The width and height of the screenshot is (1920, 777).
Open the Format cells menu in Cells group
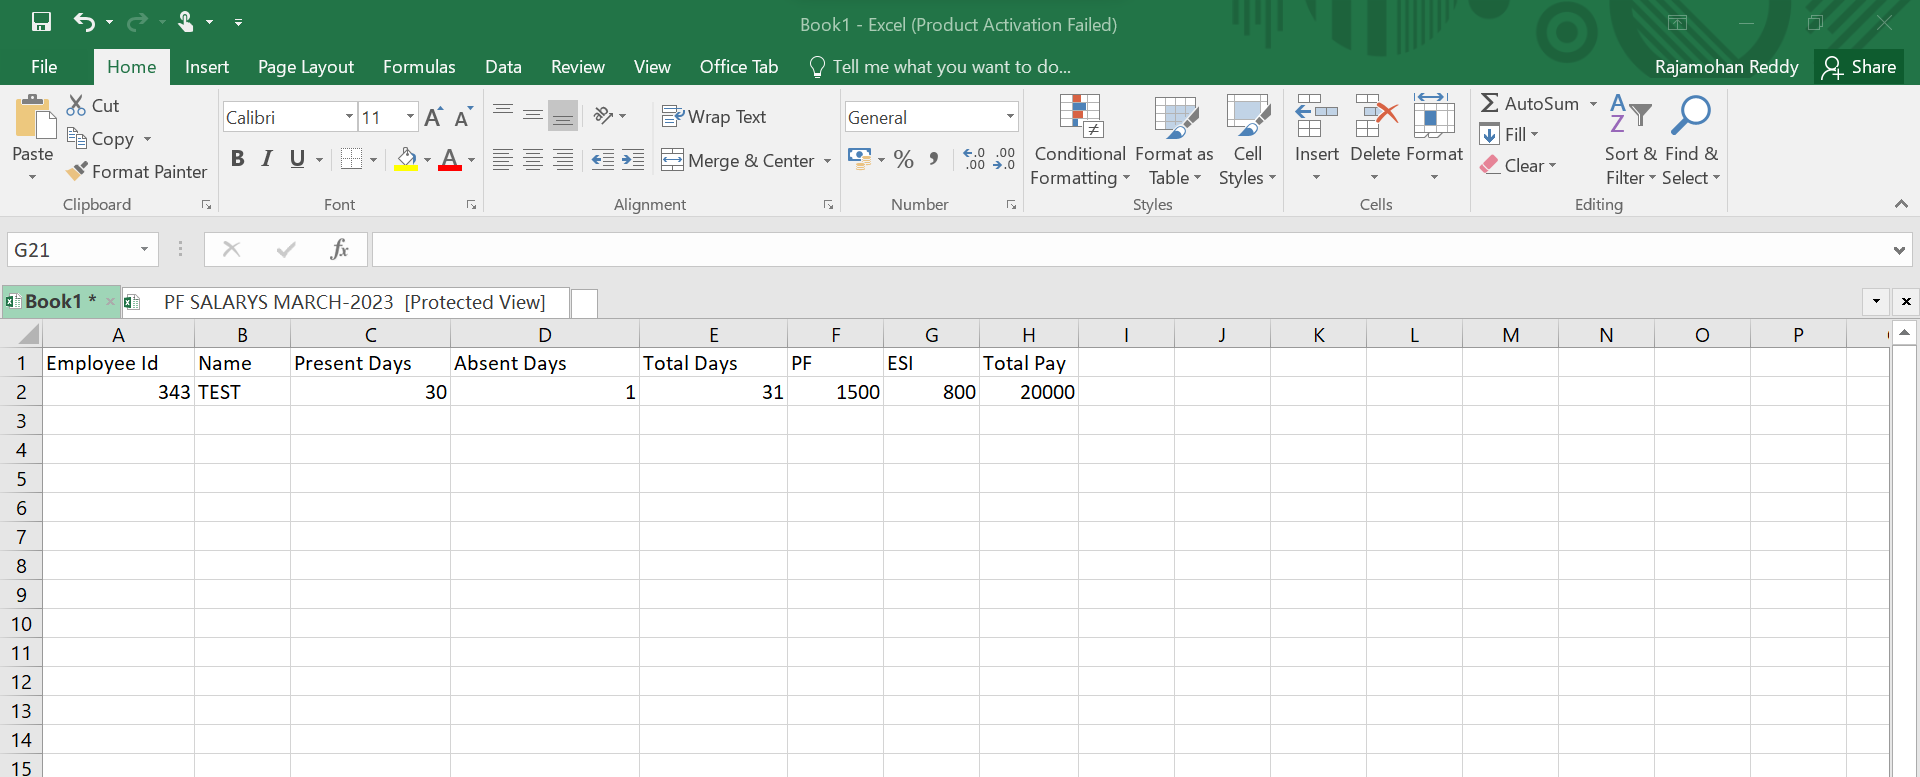pos(1434,140)
